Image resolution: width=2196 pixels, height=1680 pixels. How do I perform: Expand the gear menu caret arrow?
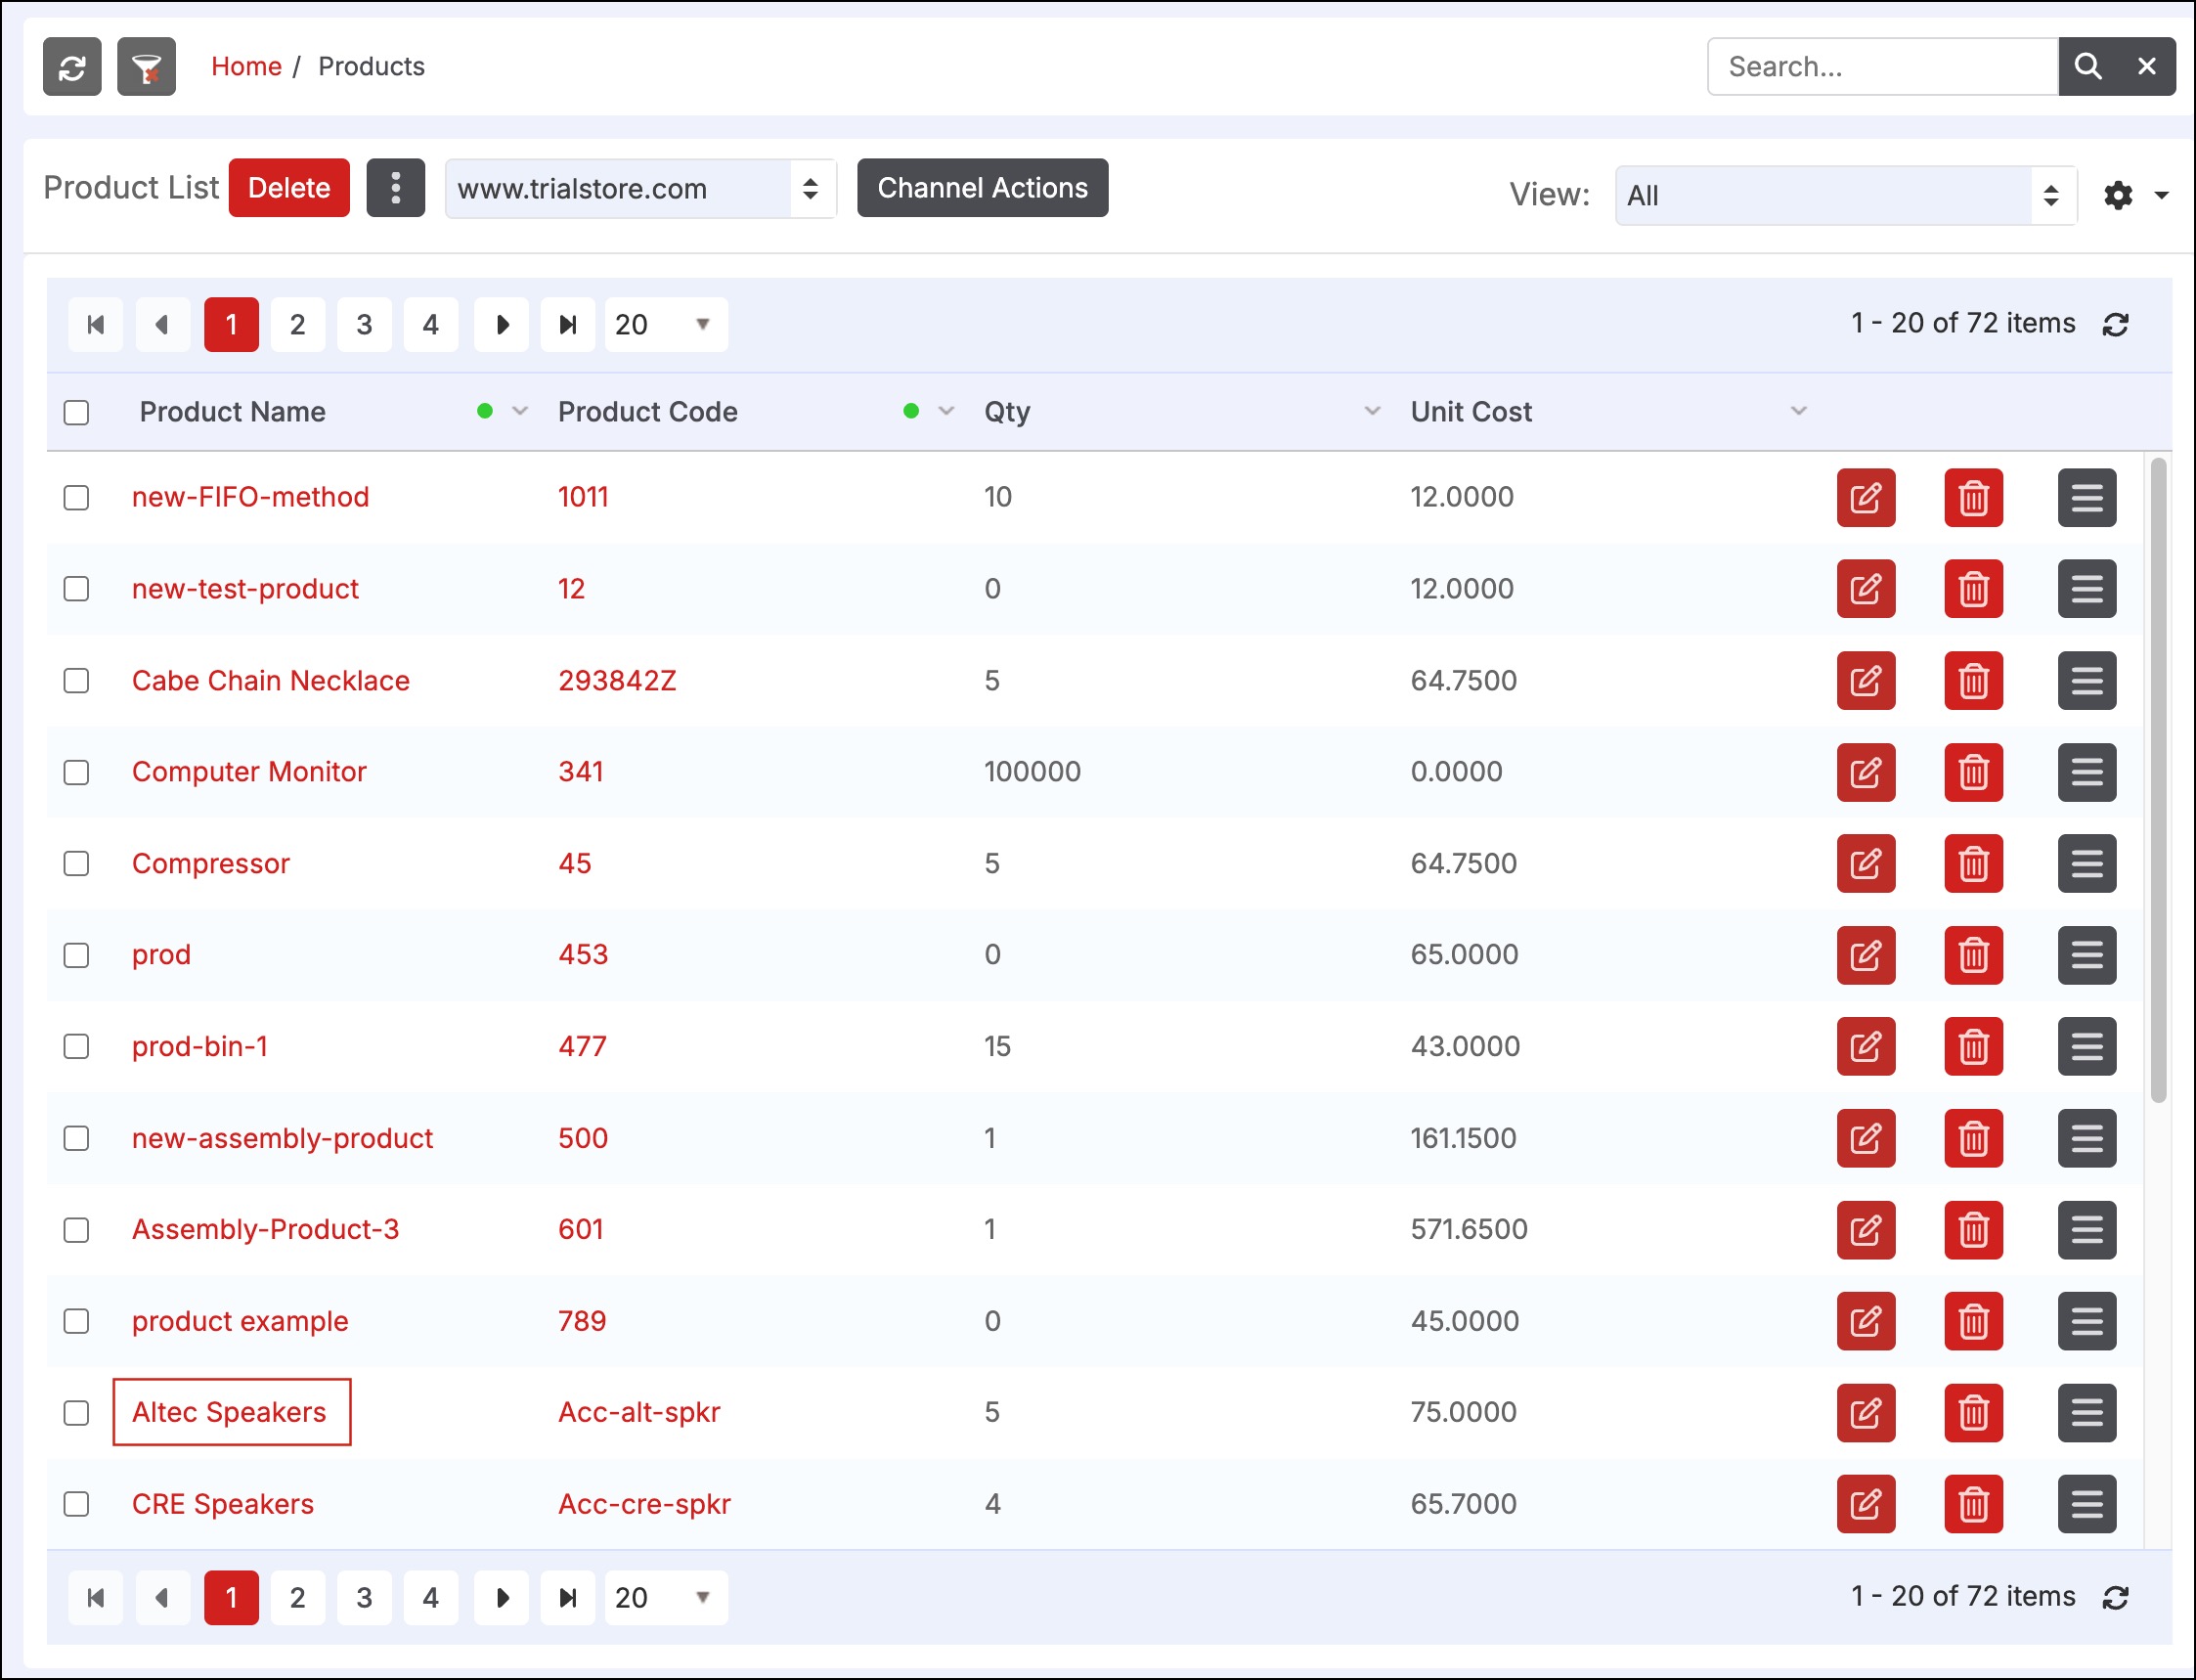(2161, 195)
